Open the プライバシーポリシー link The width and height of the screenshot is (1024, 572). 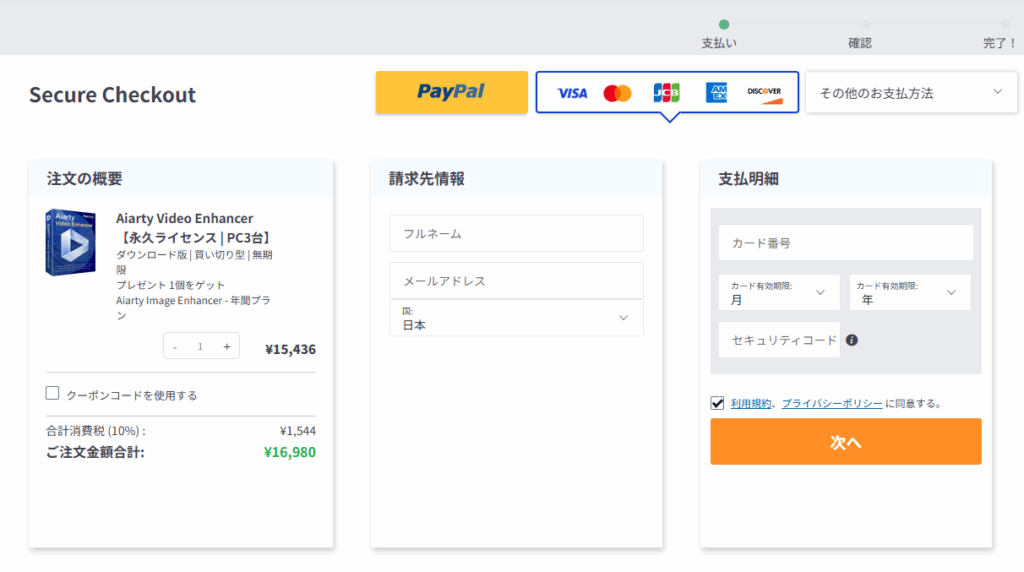[832, 404]
